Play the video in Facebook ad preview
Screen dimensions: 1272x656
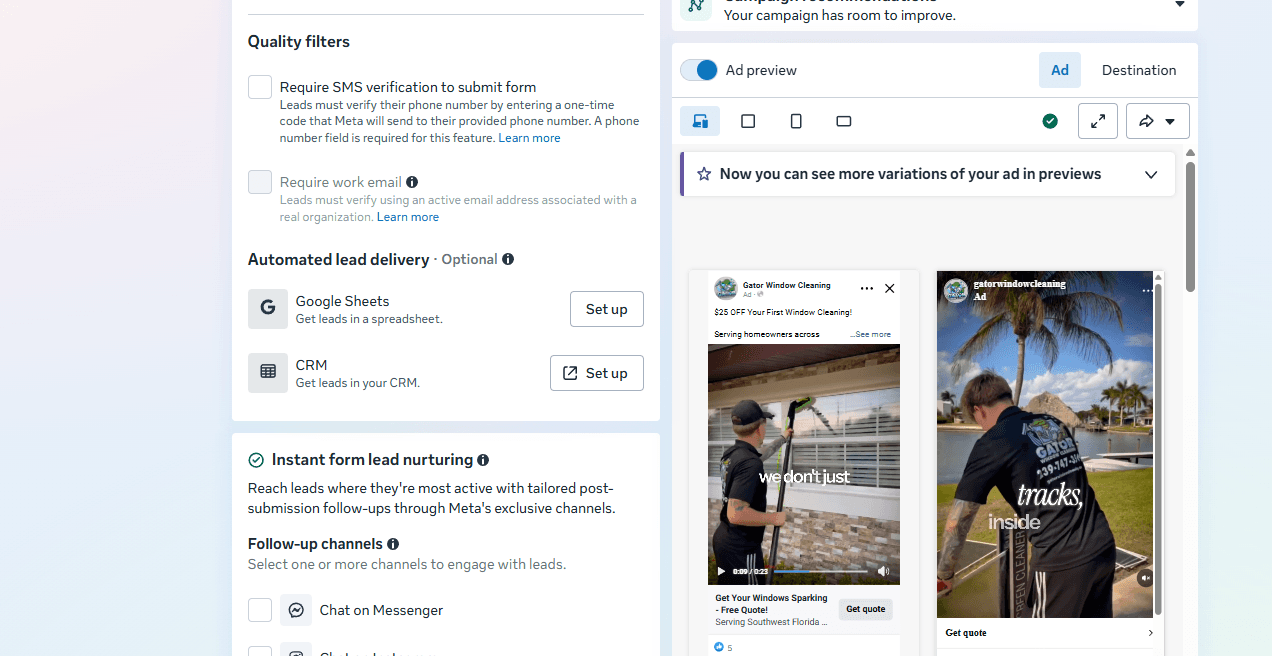(721, 572)
